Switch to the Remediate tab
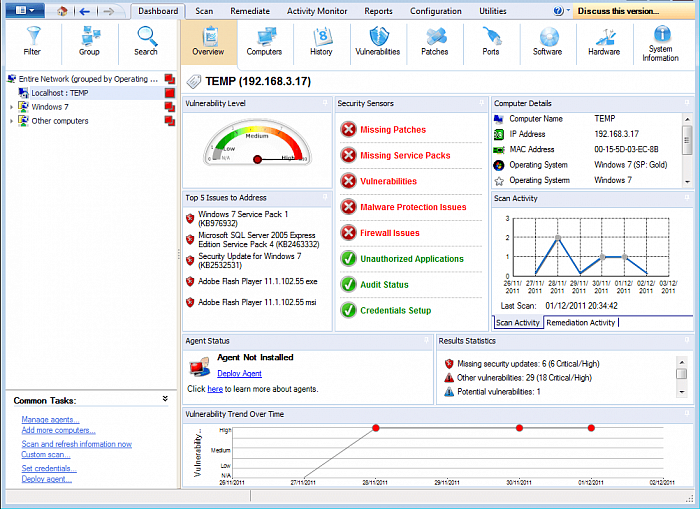Image resolution: width=700 pixels, height=509 pixels. click(250, 11)
